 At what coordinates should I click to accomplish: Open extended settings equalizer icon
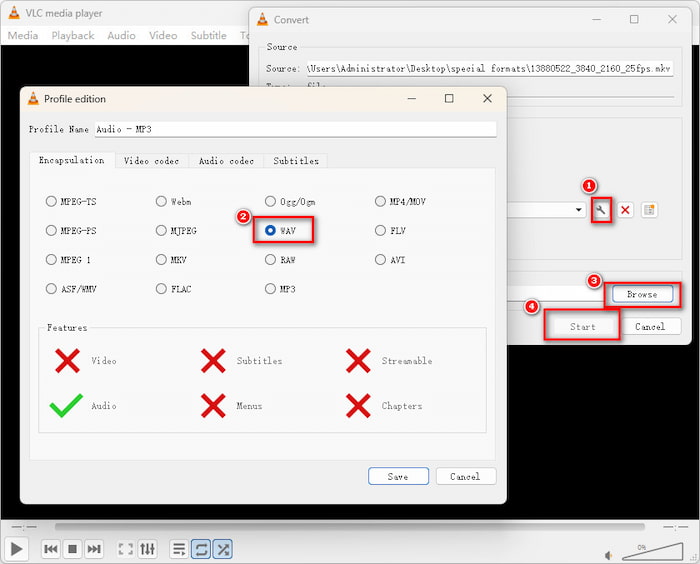(x=147, y=549)
